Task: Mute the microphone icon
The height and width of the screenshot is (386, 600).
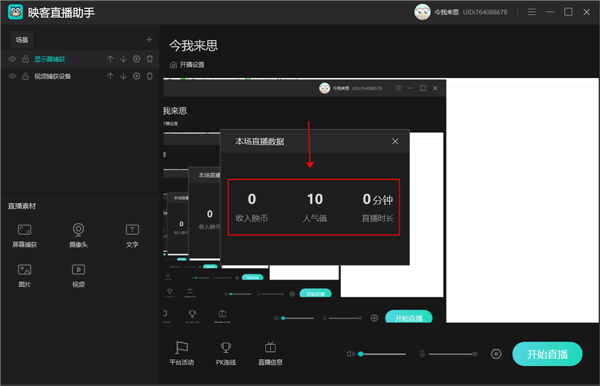Action: 422,354
